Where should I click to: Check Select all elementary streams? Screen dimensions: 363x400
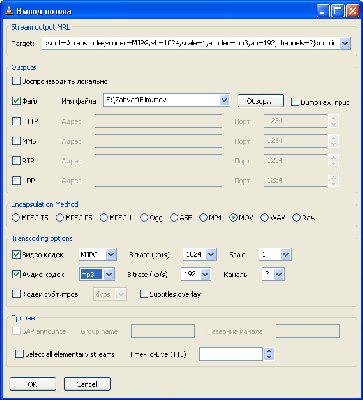tap(19, 354)
